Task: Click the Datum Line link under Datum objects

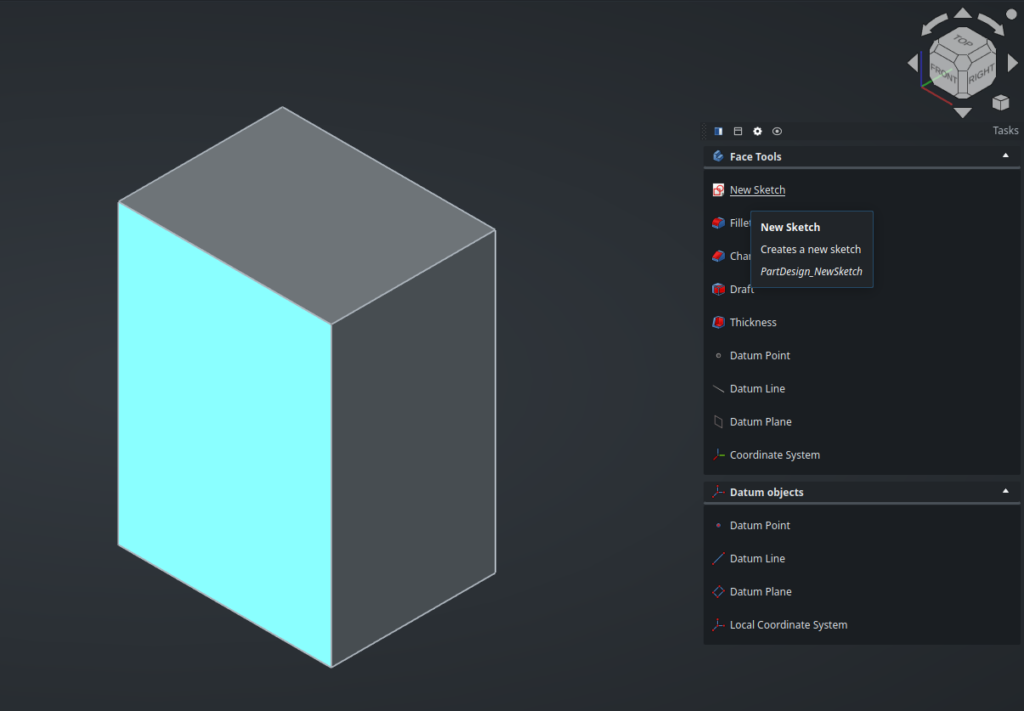Action: click(757, 559)
